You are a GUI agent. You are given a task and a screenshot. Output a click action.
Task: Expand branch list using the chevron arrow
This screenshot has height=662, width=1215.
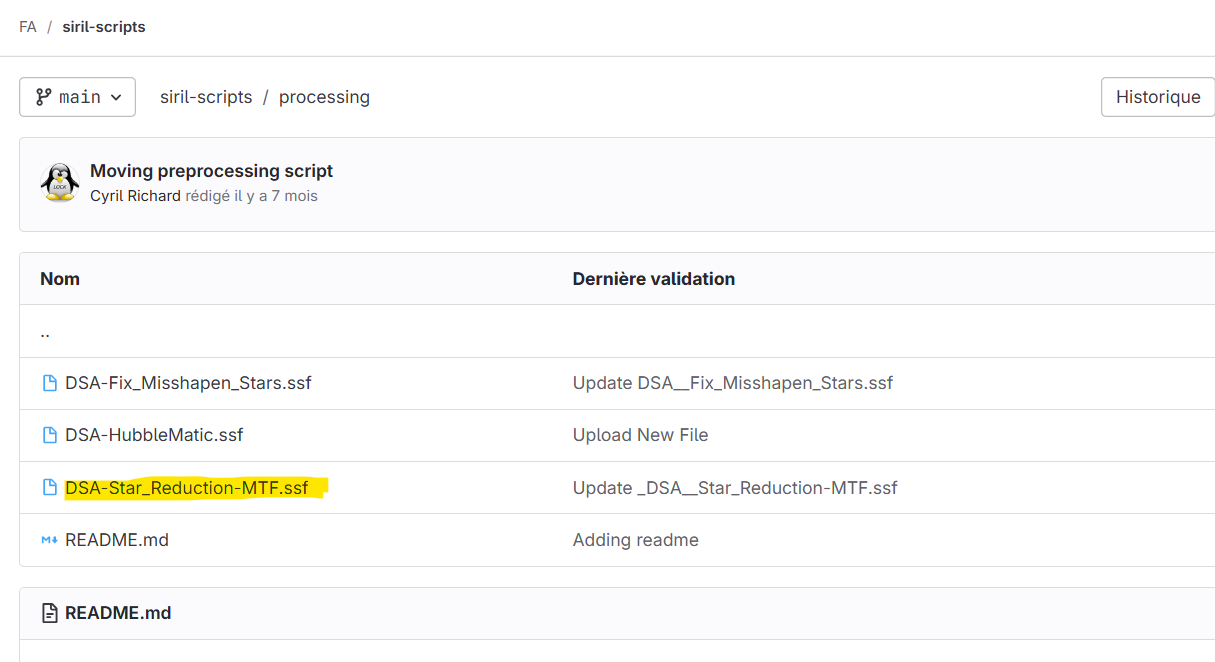pos(116,97)
